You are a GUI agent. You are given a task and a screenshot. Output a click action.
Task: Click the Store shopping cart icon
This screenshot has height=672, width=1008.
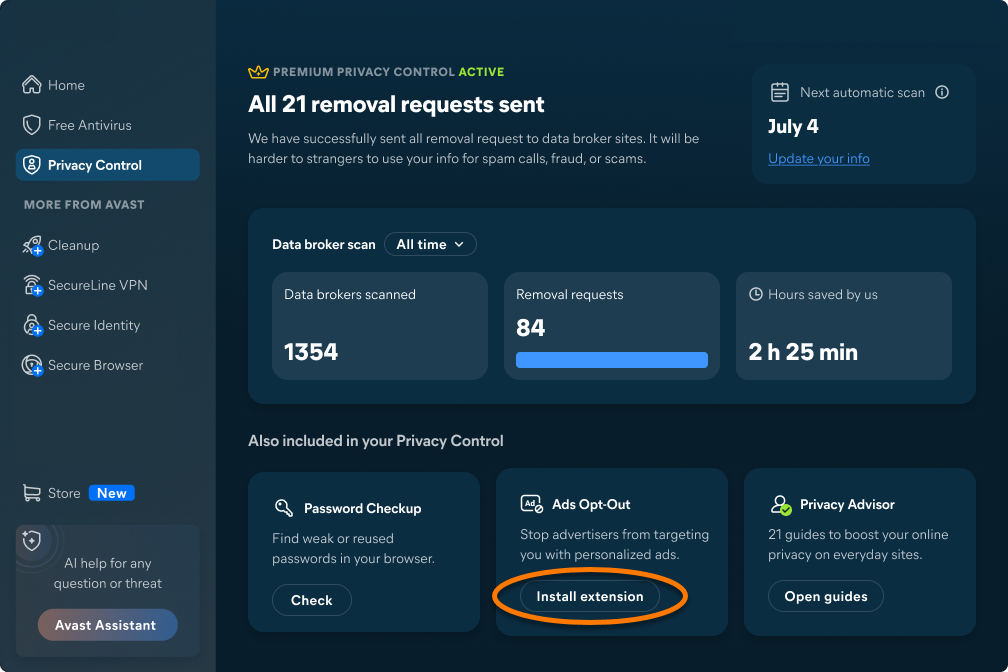(x=32, y=493)
